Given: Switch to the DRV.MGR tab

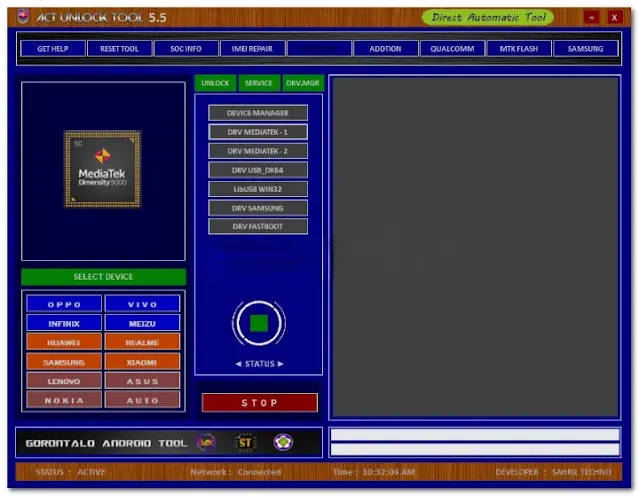Looking at the screenshot, I should coord(303,83).
